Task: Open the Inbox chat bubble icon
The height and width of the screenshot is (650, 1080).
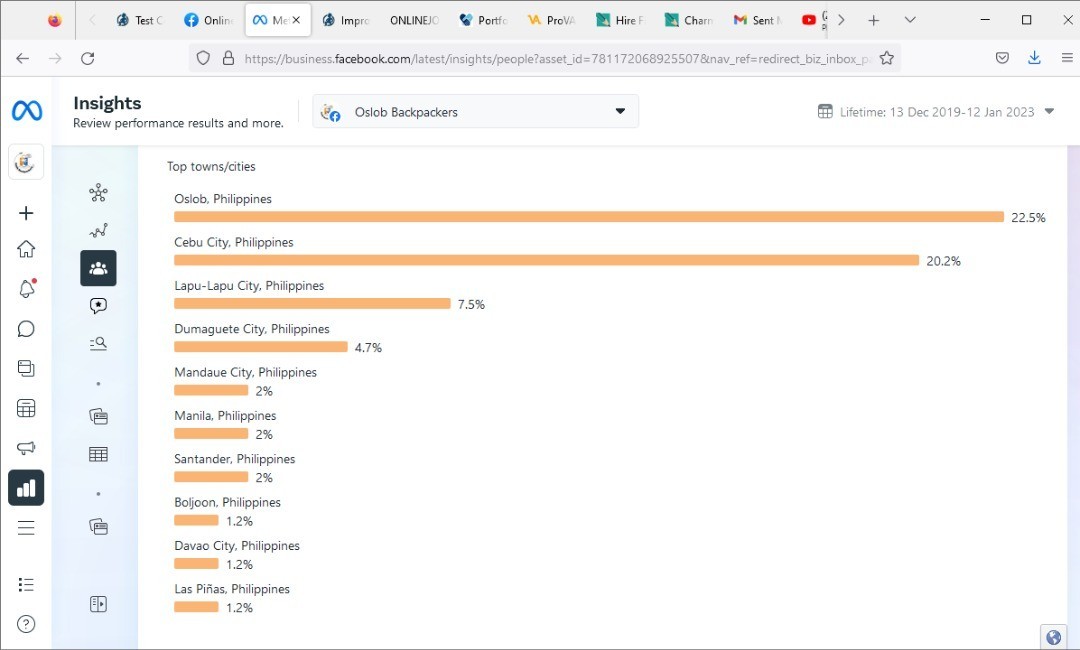Action: click(x=27, y=329)
